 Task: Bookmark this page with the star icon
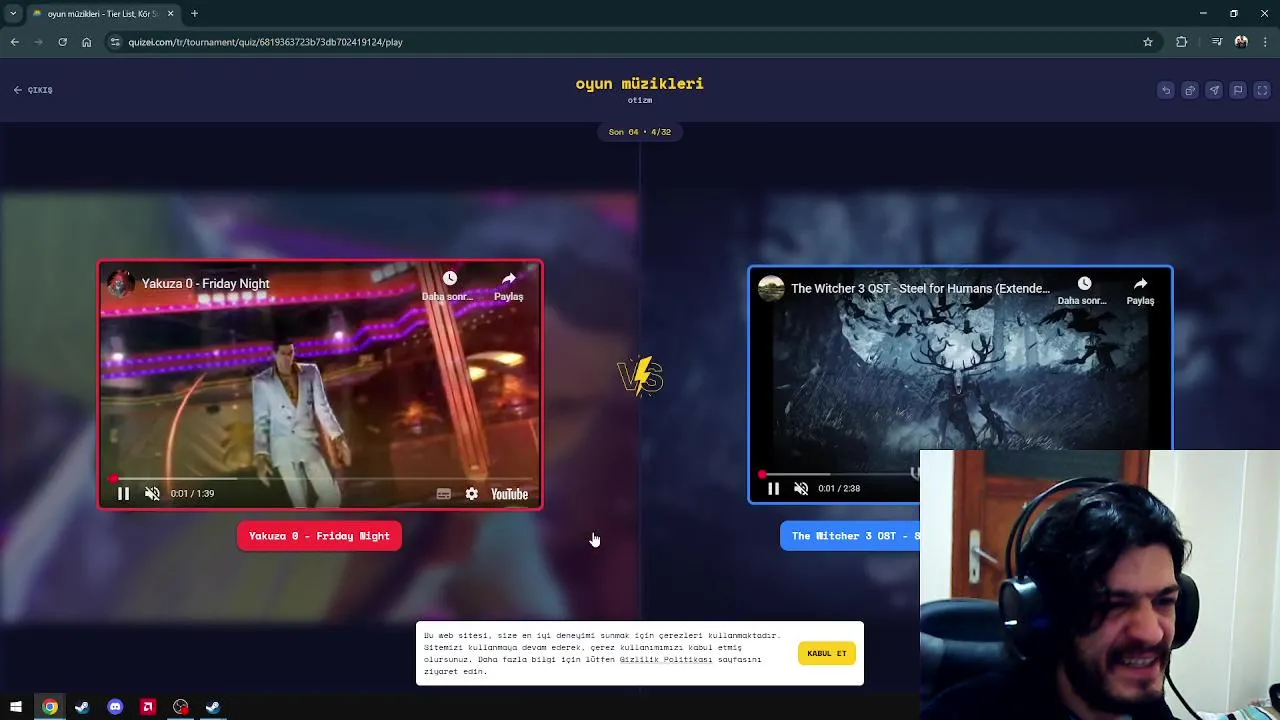[1148, 42]
